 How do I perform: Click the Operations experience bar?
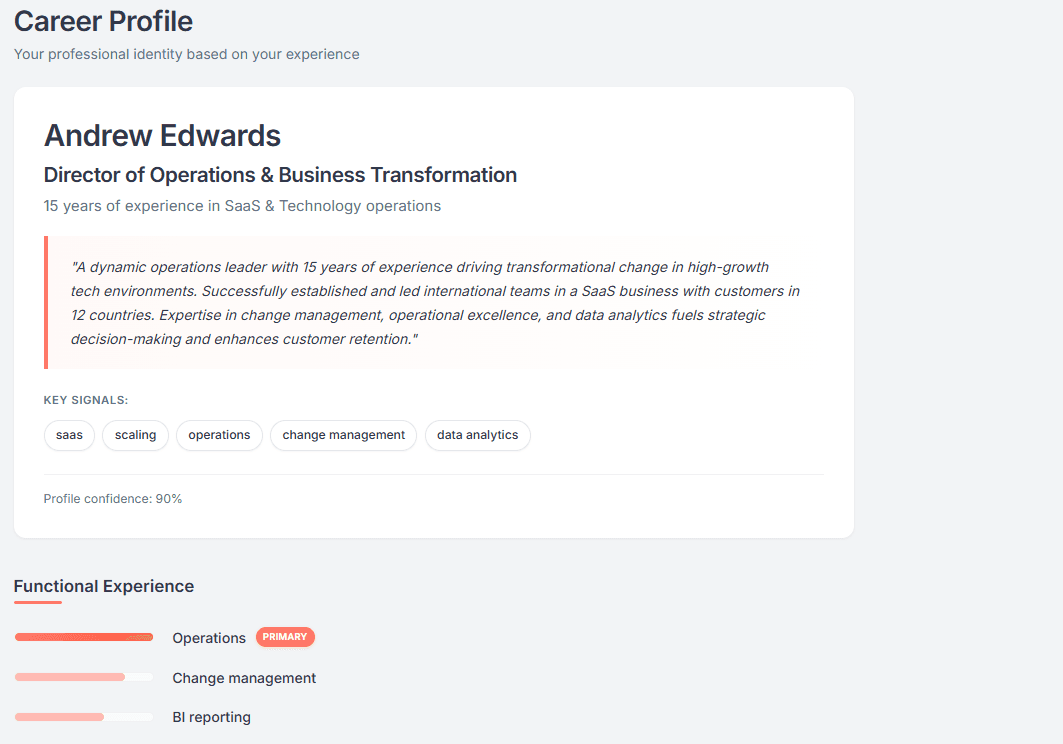tap(84, 637)
